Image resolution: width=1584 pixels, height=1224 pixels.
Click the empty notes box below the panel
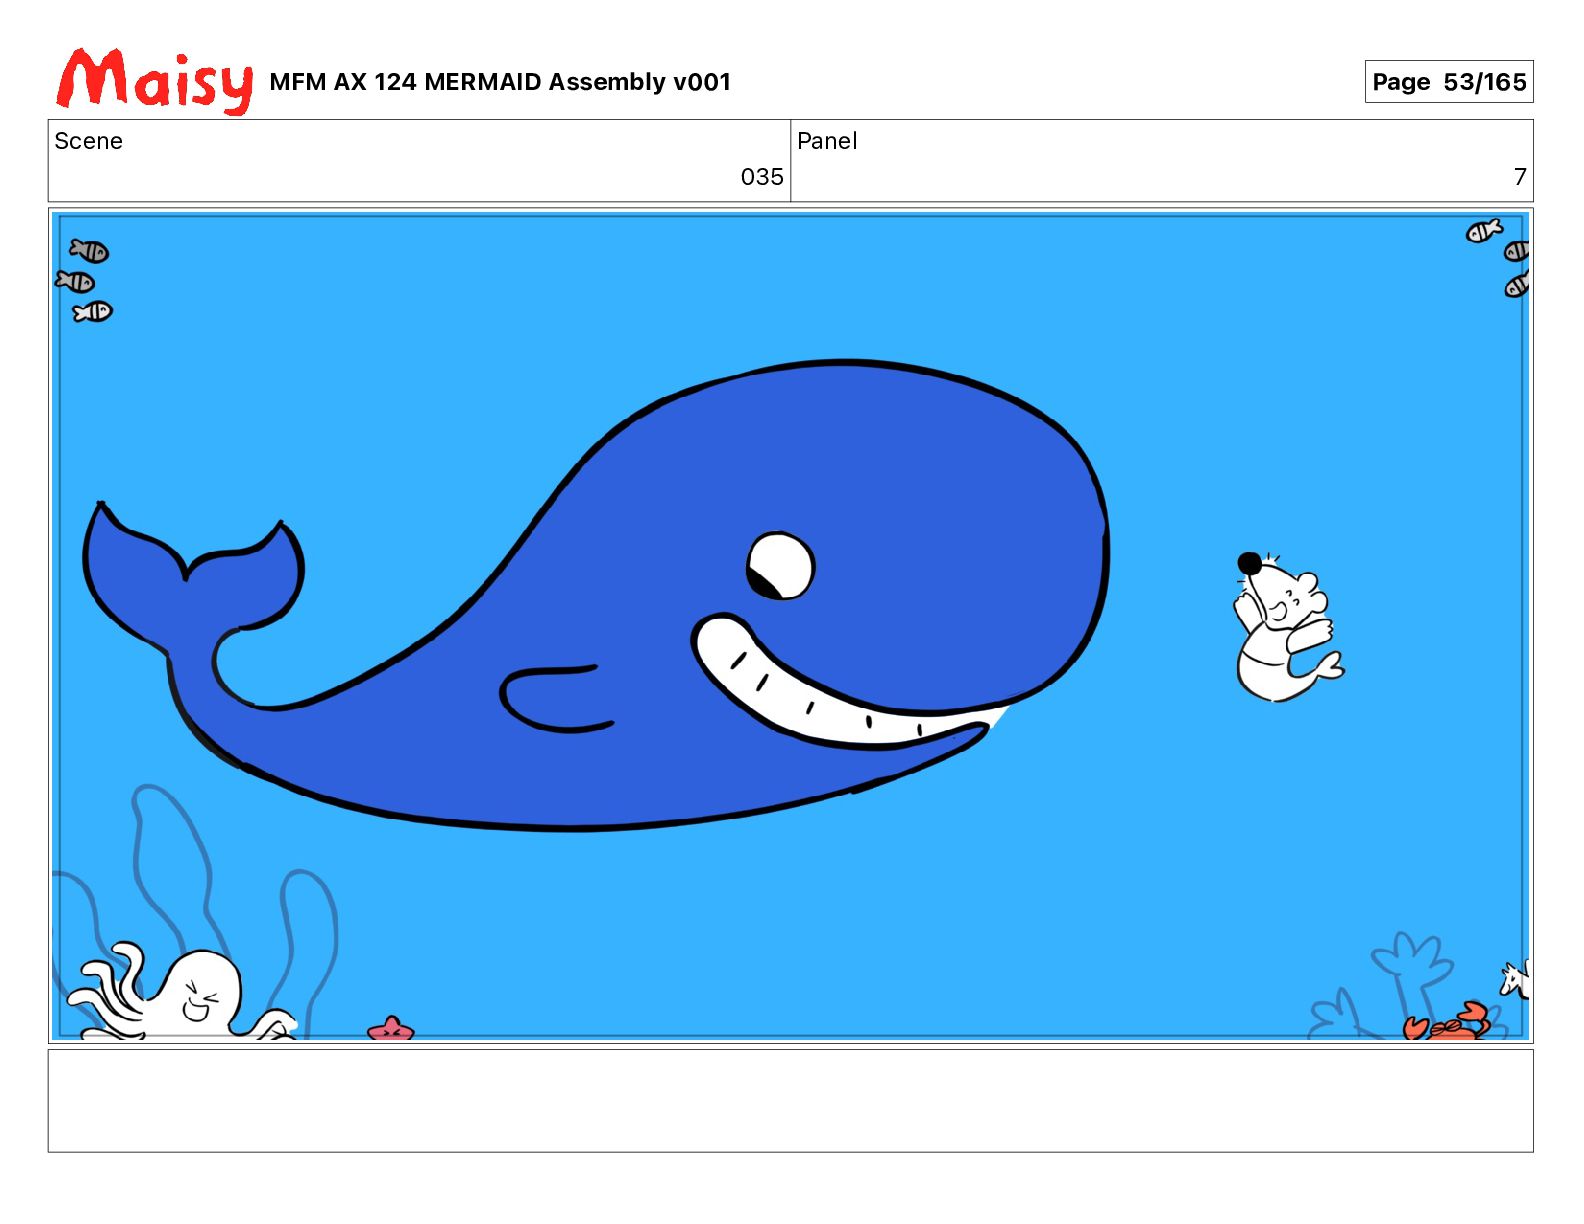[x=790, y=1100]
